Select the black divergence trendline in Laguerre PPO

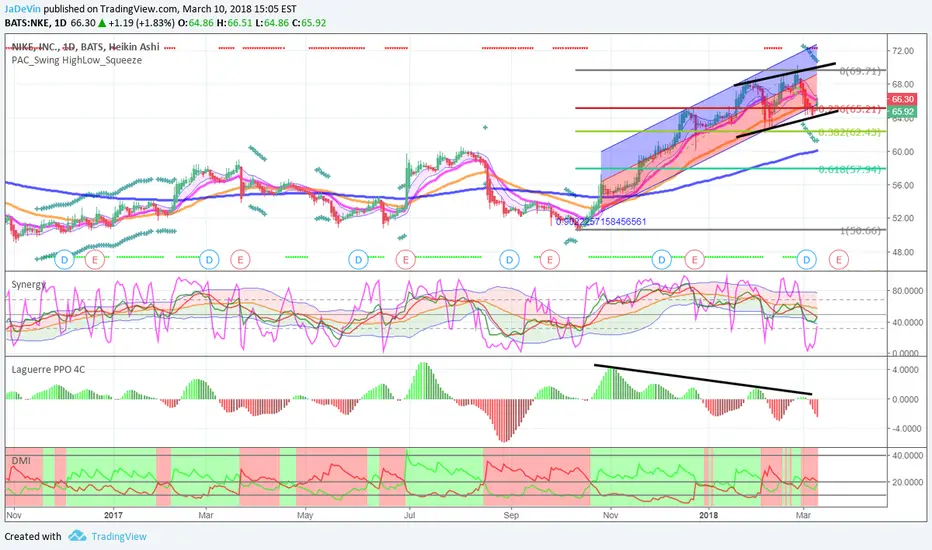703,379
